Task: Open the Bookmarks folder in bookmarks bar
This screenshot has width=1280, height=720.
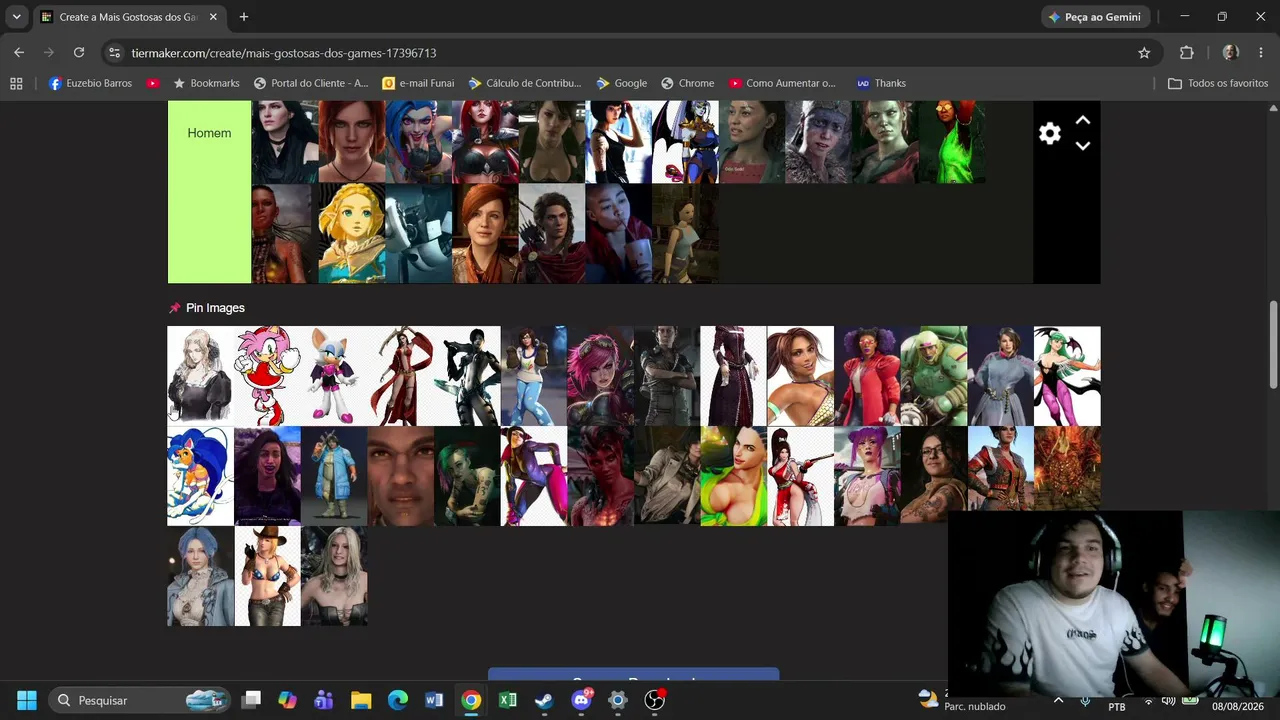Action: [x=207, y=83]
